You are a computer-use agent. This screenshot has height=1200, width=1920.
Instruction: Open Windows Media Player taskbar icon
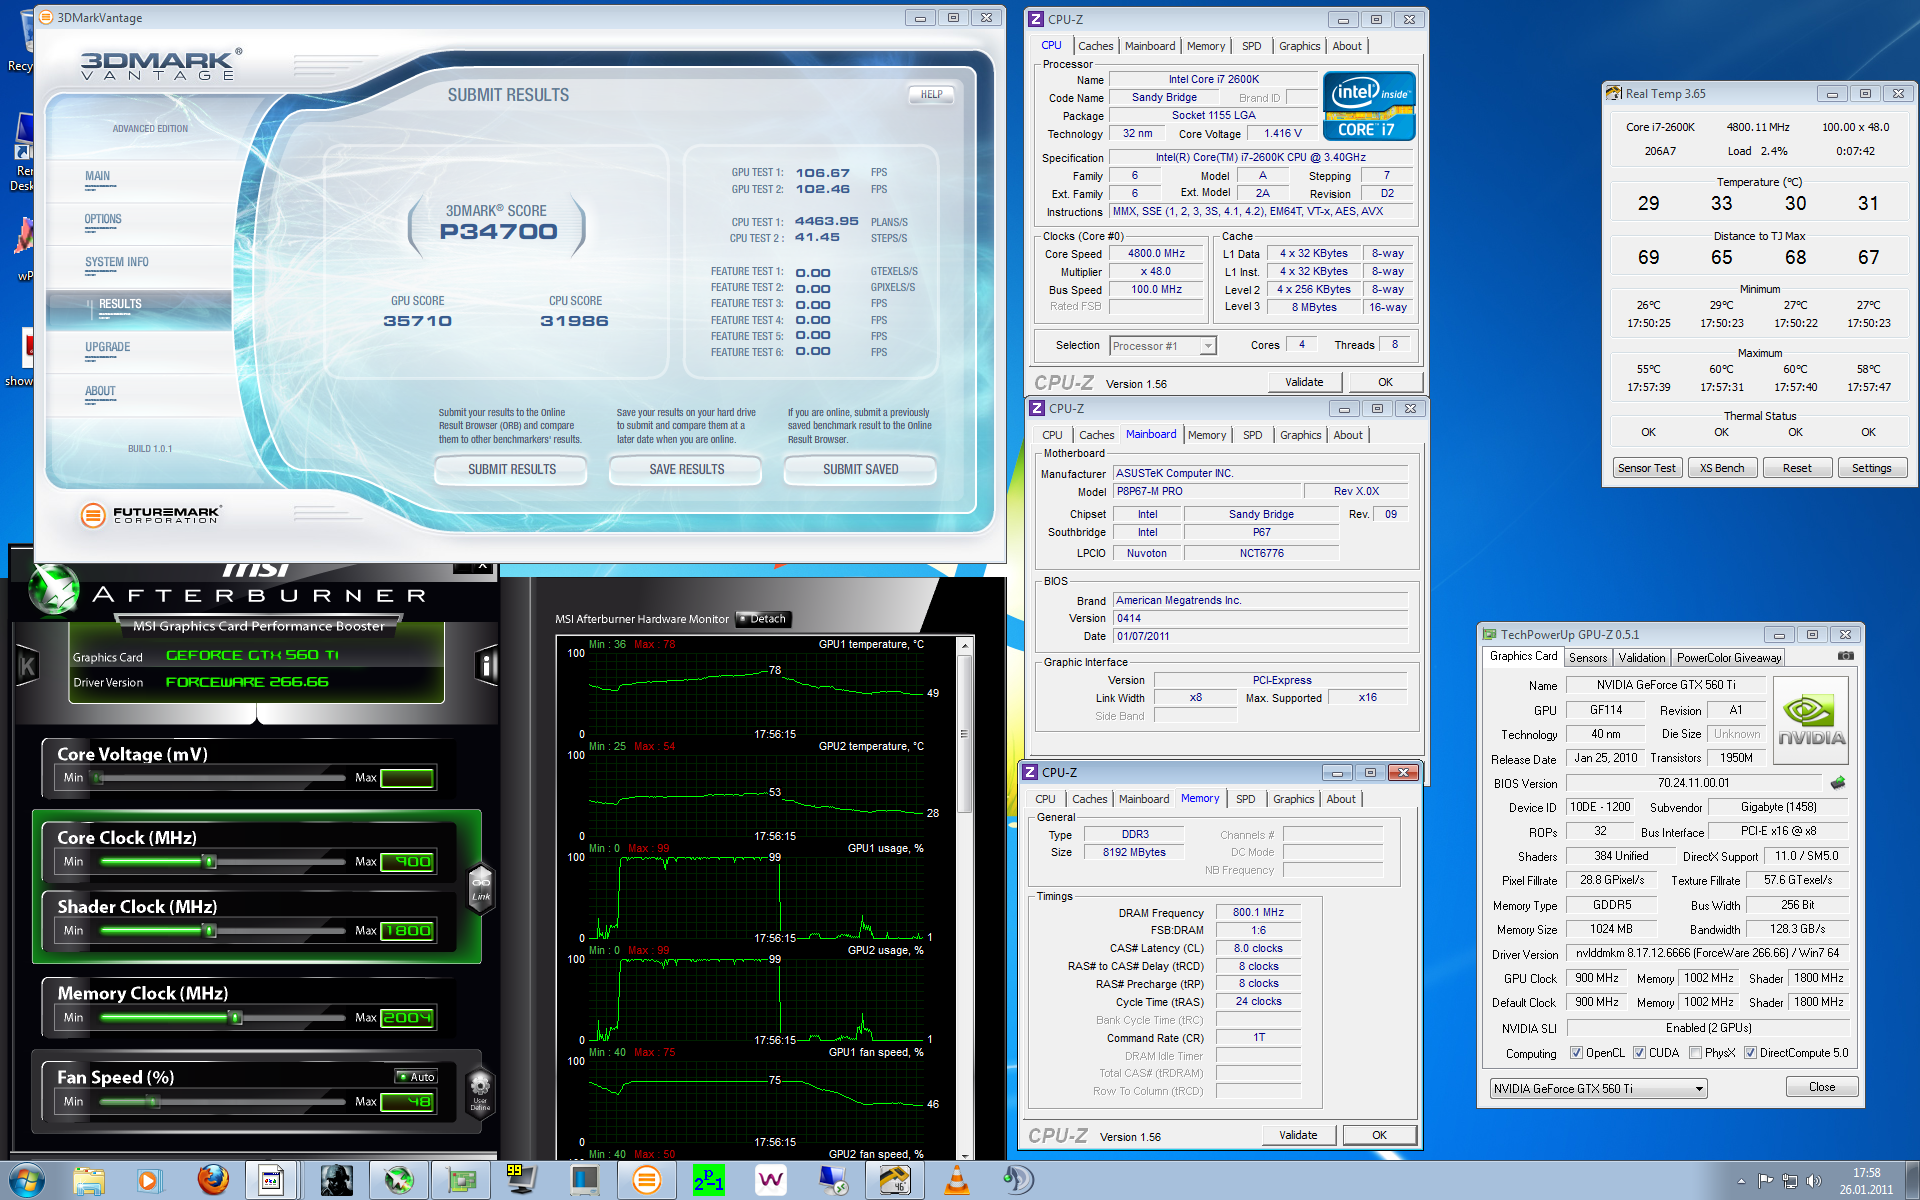tap(148, 1181)
